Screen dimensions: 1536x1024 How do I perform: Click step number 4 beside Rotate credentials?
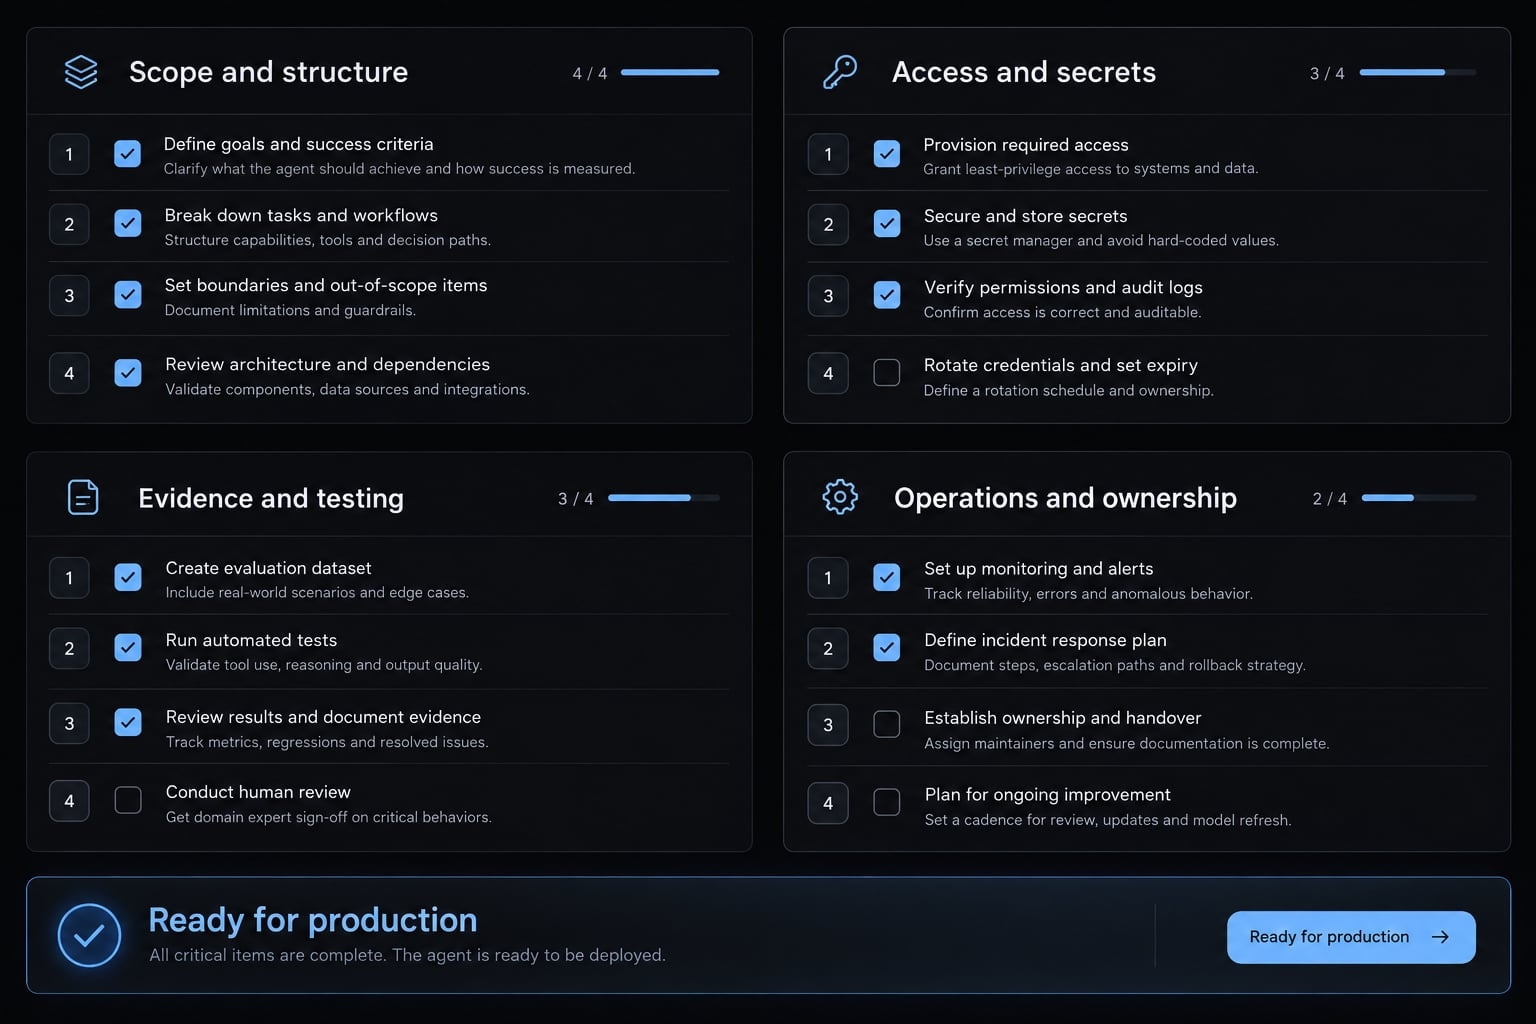(828, 373)
